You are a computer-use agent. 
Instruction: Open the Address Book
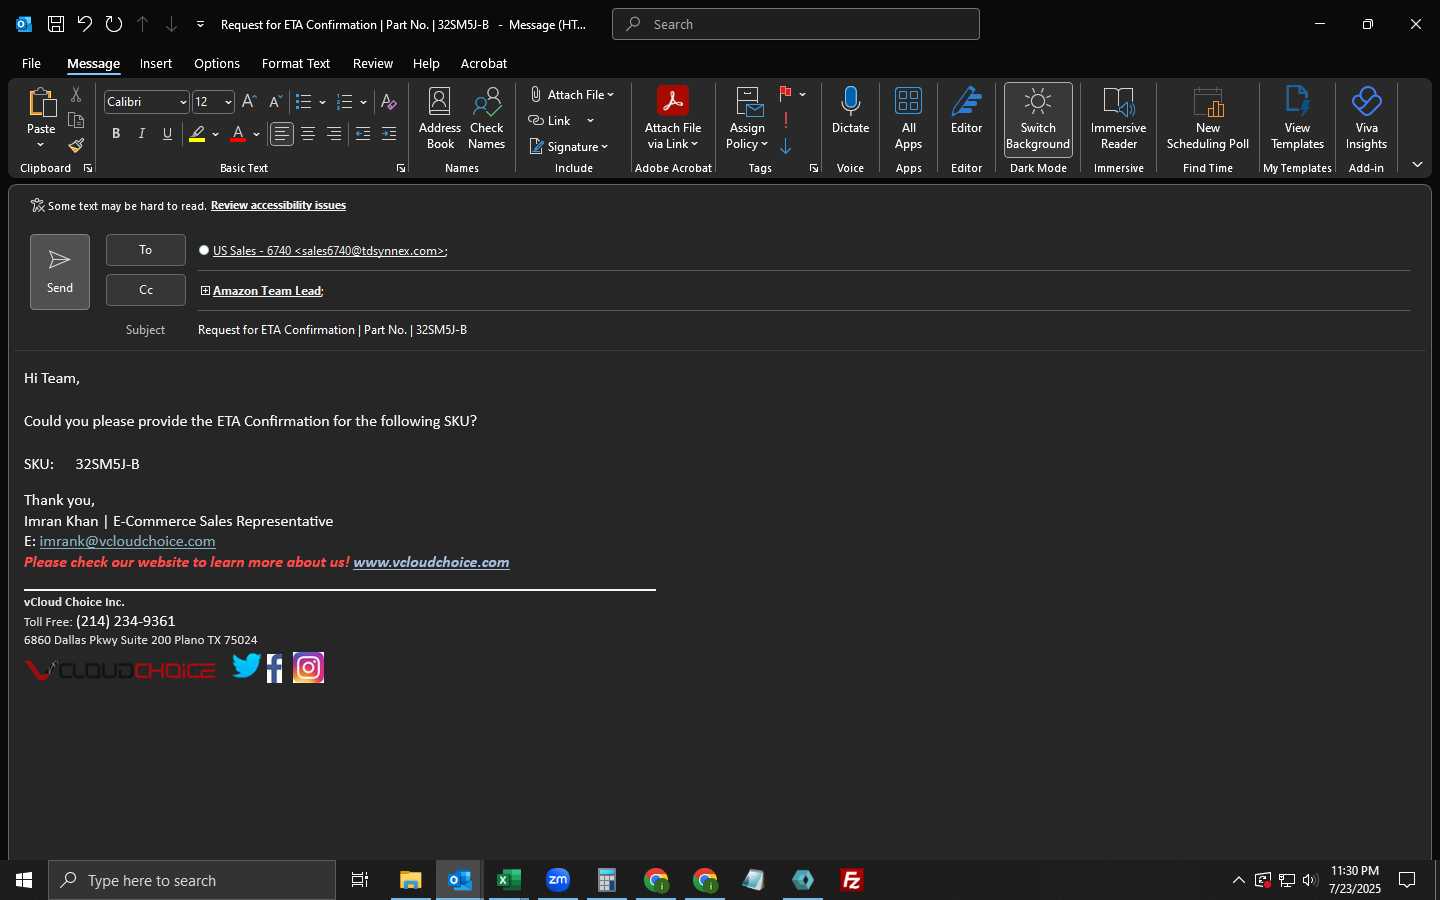pos(439,119)
